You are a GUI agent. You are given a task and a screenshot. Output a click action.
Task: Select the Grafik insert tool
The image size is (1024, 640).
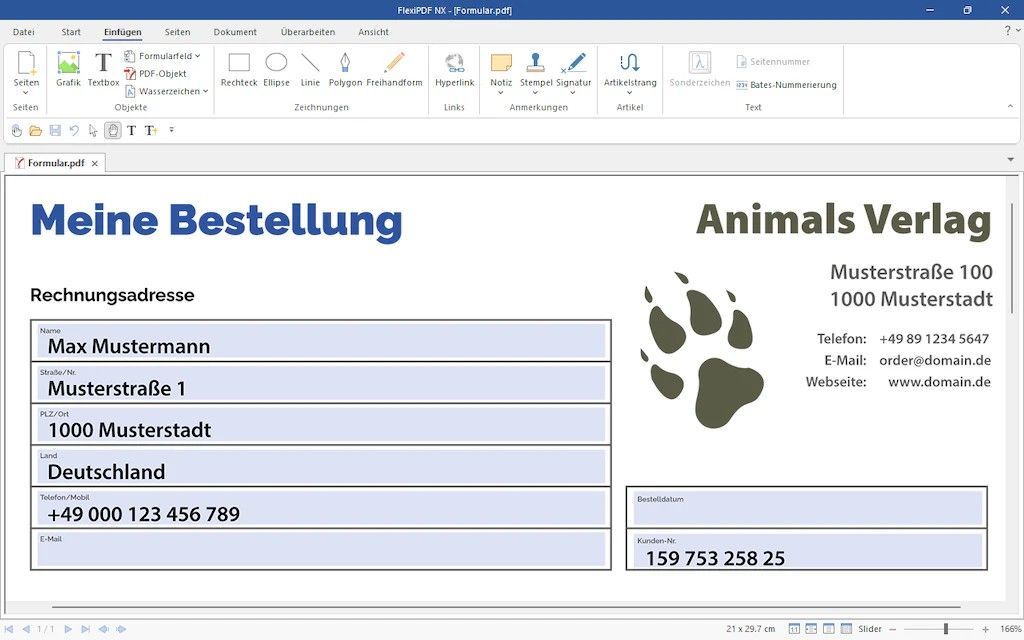pos(68,68)
